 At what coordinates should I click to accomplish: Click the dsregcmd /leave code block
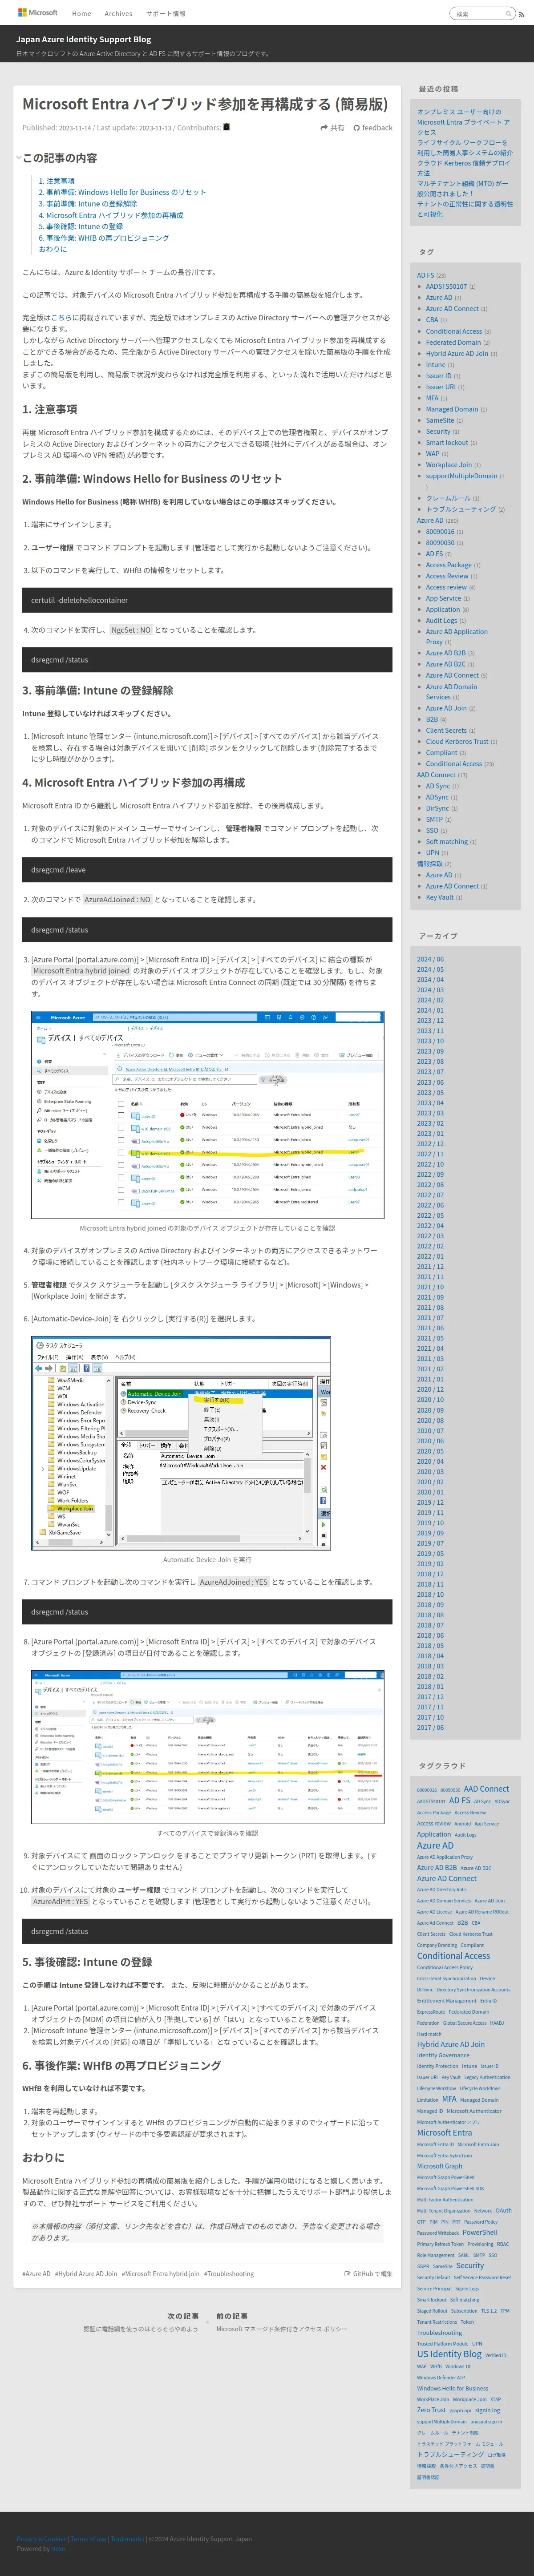click(x=207, y=870)
